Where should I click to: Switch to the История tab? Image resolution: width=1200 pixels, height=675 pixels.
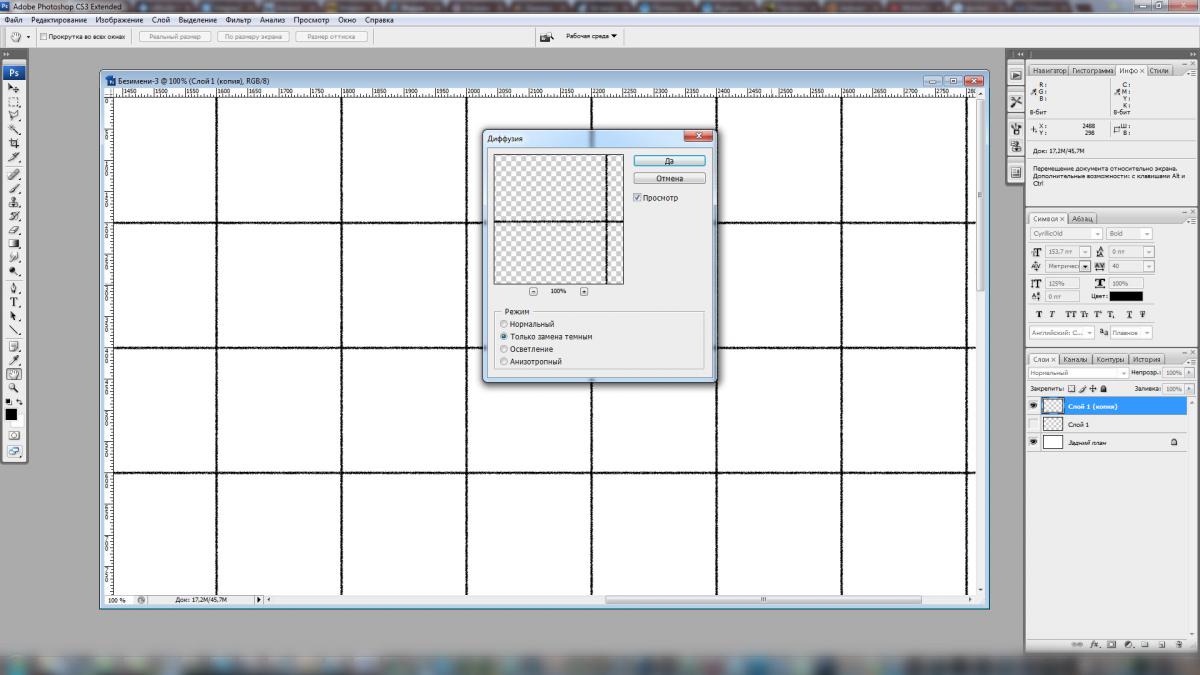(1146, 359)
